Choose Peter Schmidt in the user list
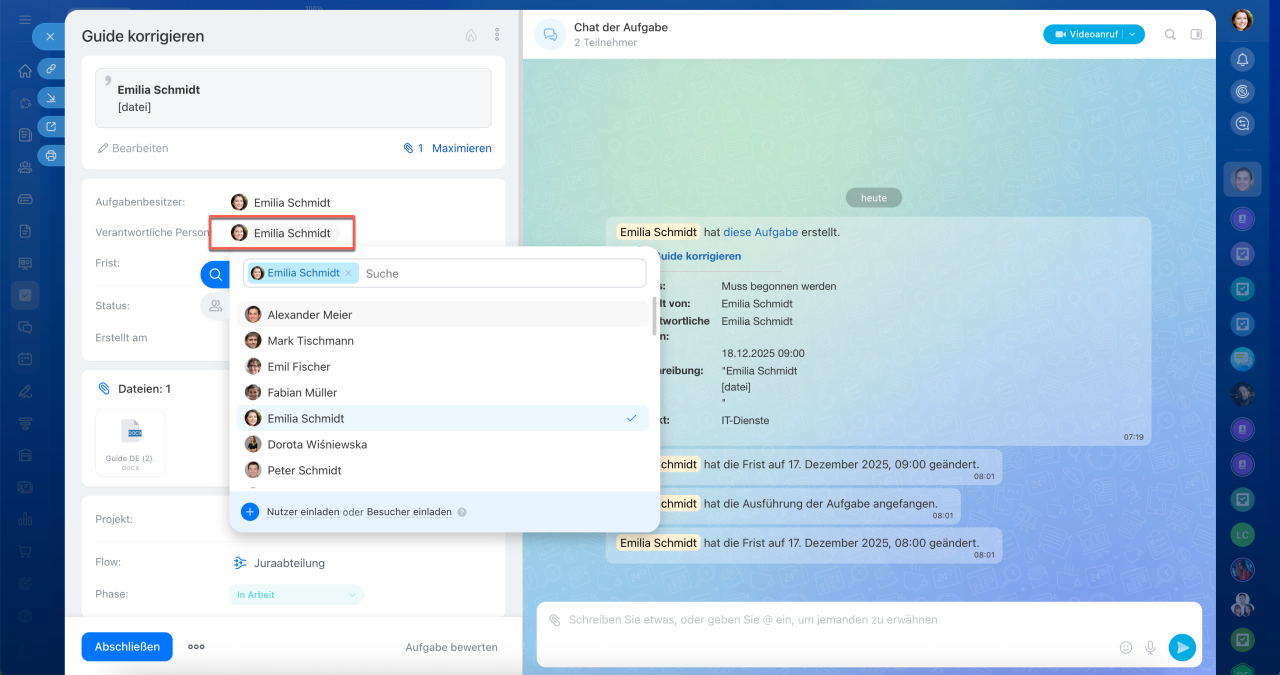The image size is (1280, 675). point(444,470)
